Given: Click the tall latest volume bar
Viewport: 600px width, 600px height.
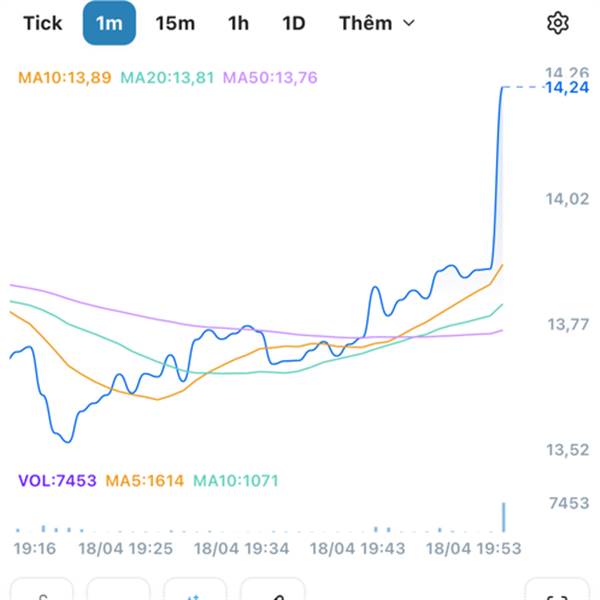Looking at the screenshot, I should click(504, 517).
